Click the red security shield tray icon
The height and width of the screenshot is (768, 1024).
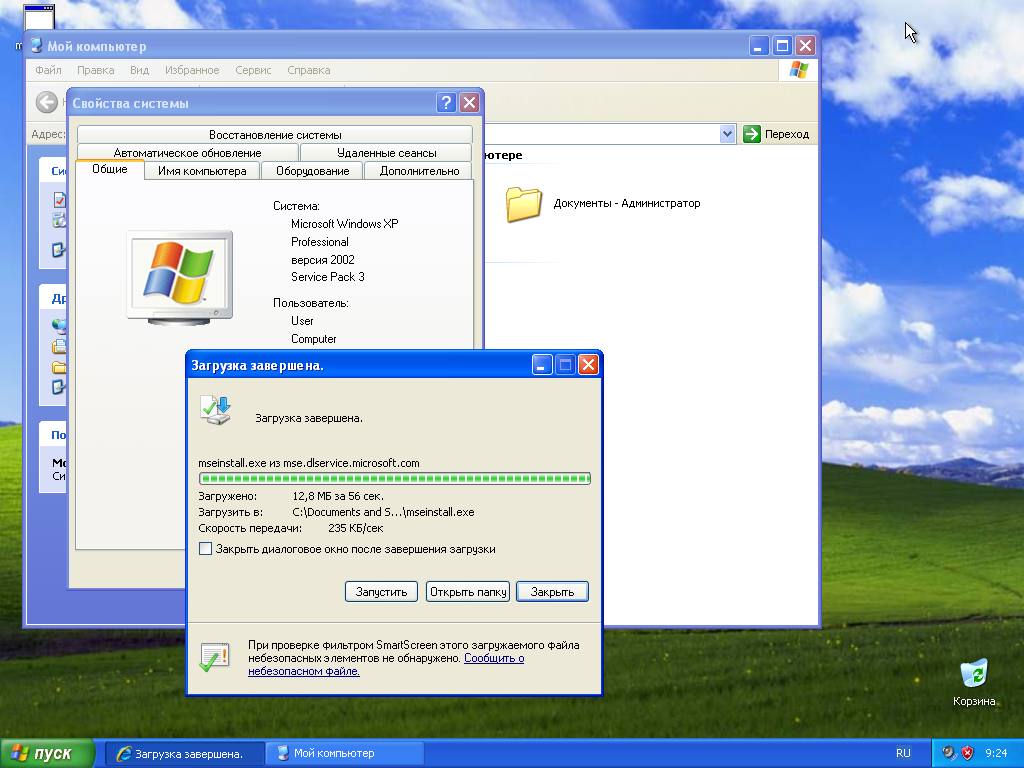[x=967, y=753]
